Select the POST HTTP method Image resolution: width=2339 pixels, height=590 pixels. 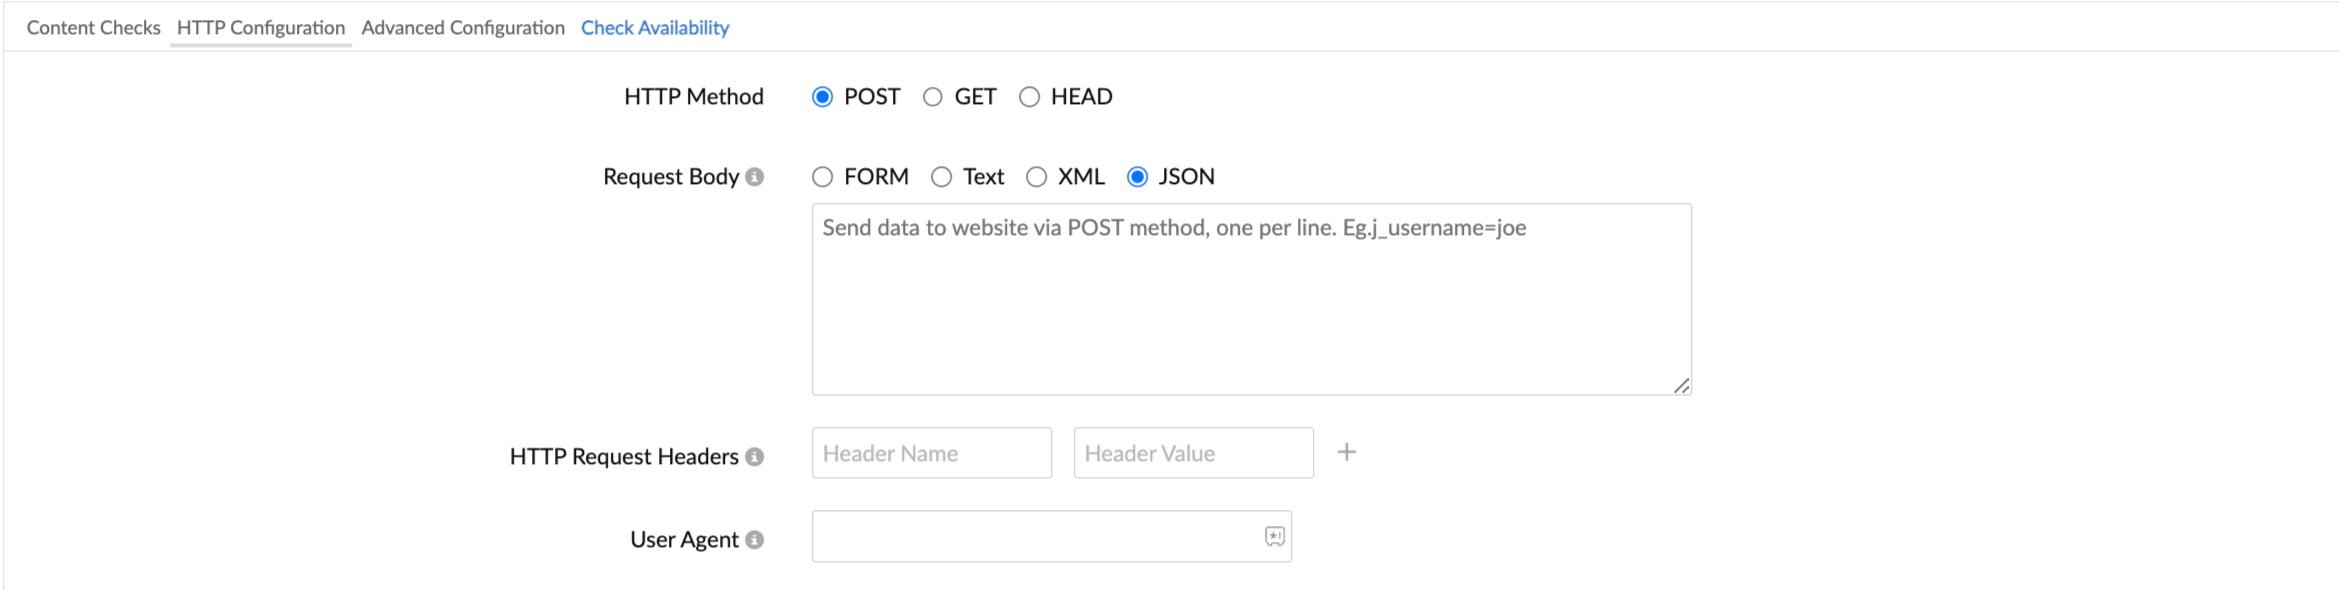click(822, 97)
